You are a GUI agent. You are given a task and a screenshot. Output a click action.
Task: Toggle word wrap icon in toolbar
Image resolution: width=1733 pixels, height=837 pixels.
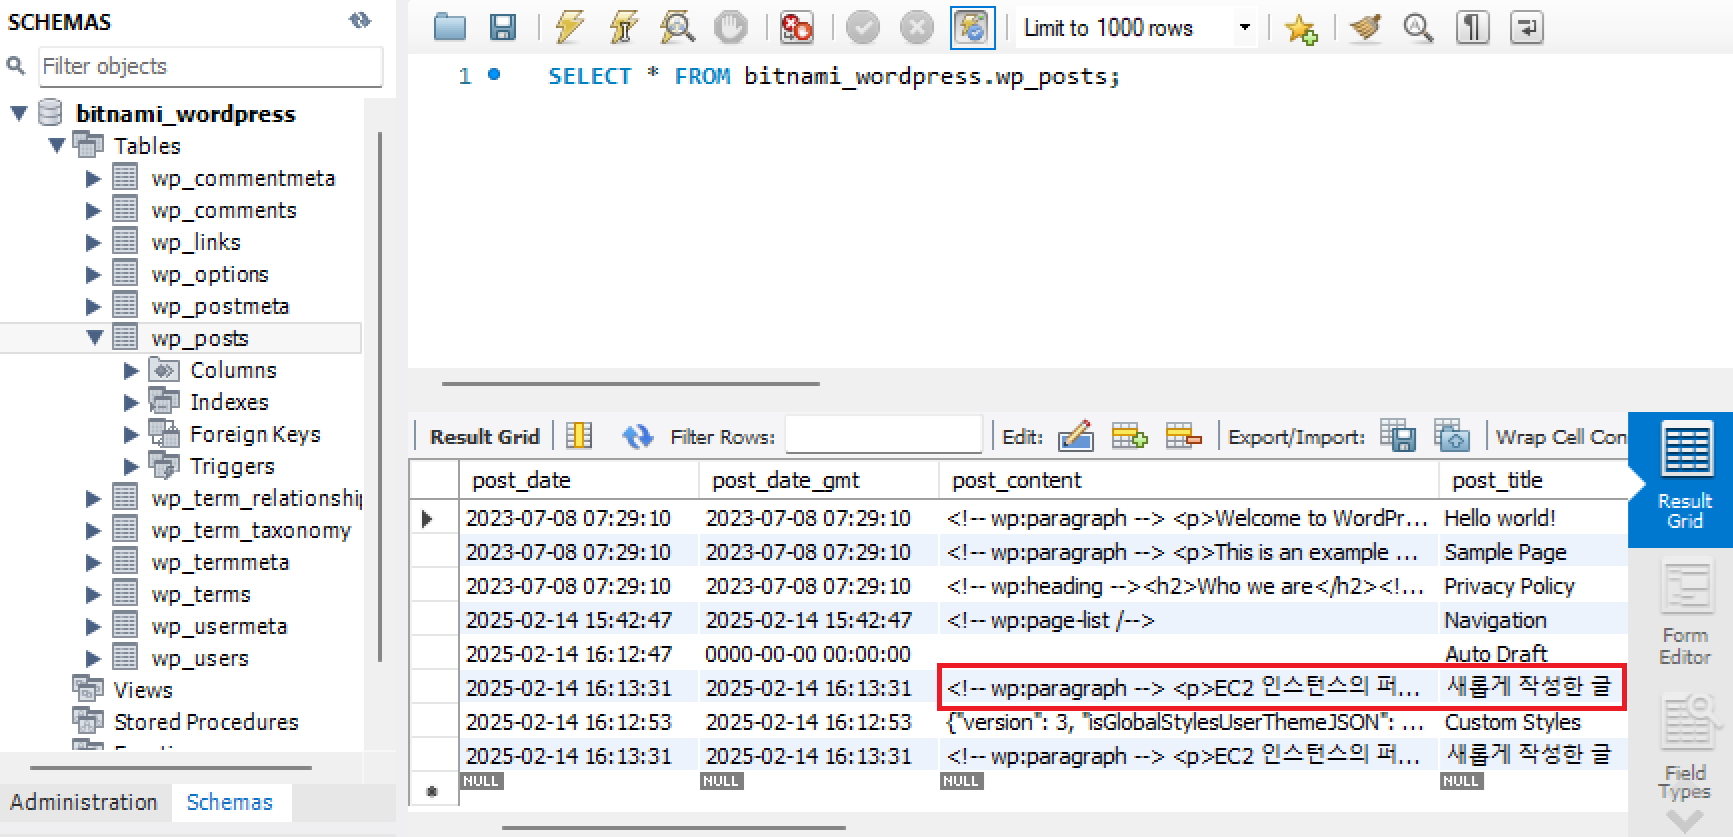click(1526, 28)
